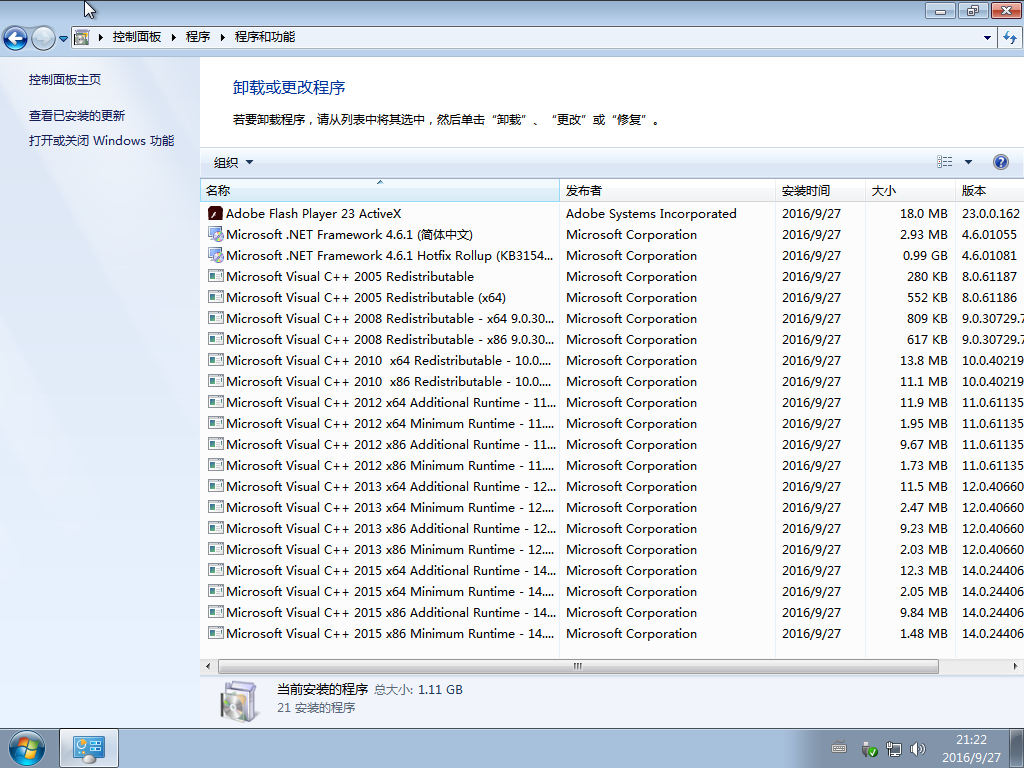
Task: Click the volume speaker tray icon
Action: [918, 749]
